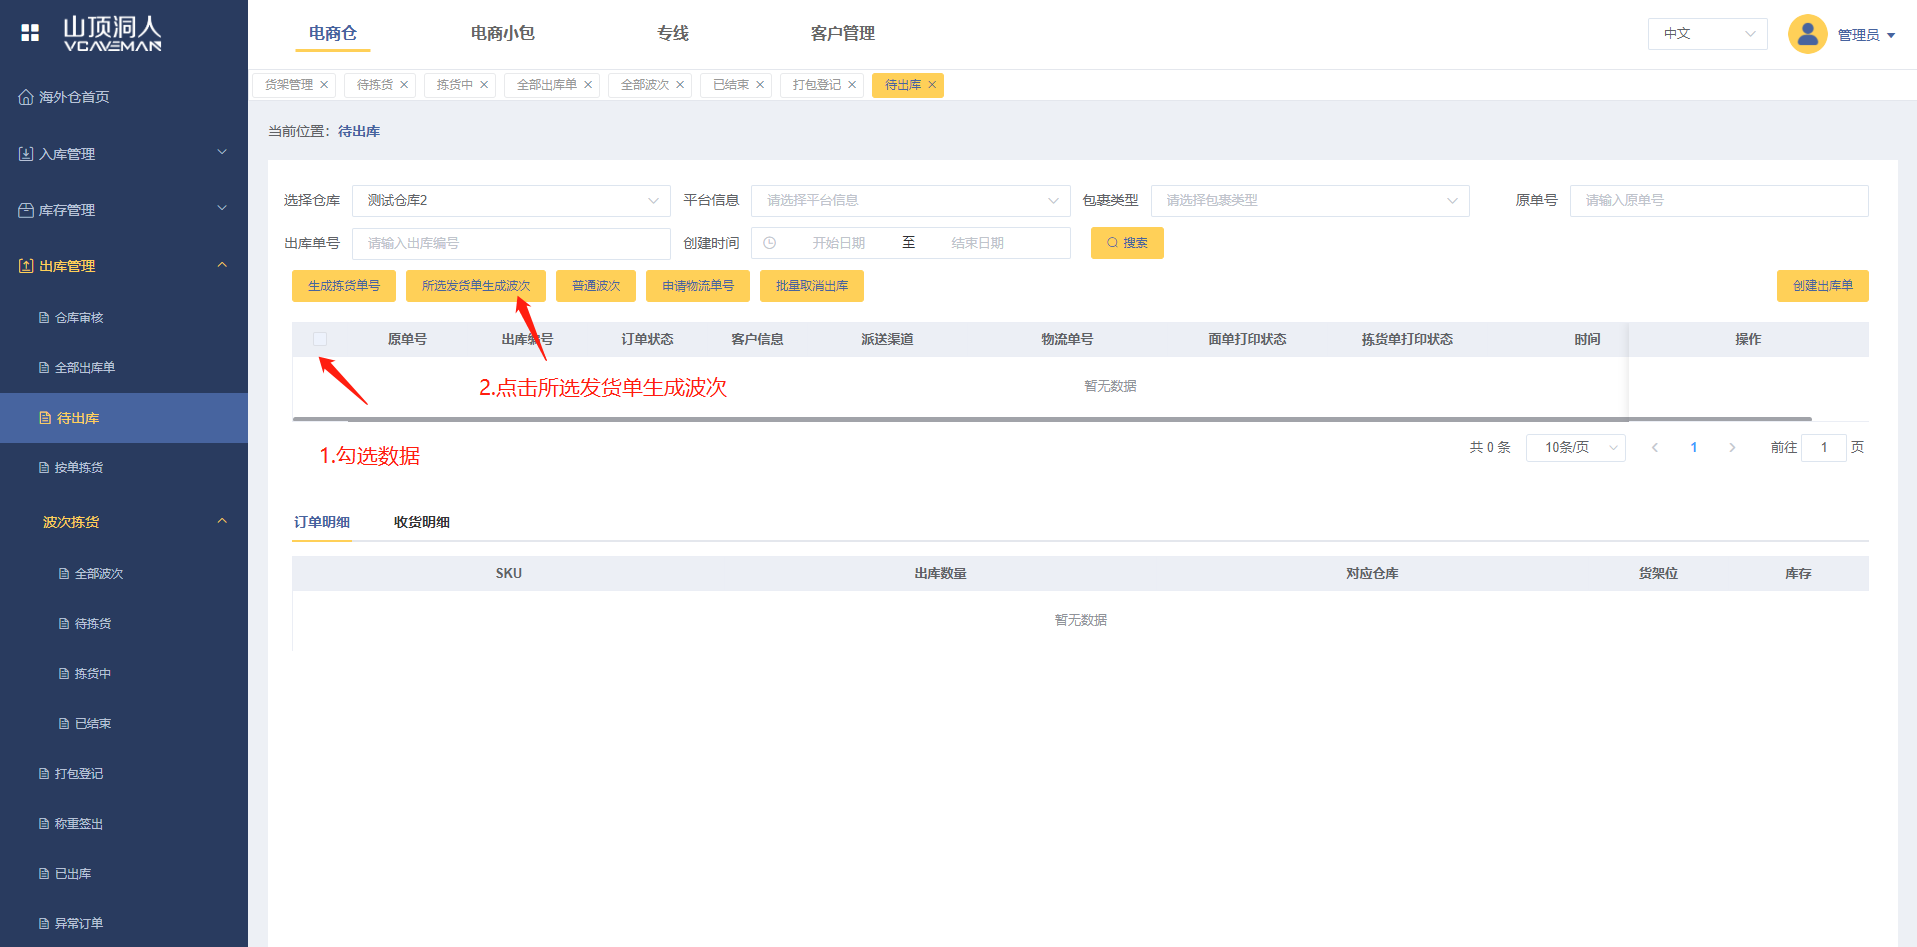Tick the select-all checkbox in table header
The height and width of the screenshot is (947, 1917).
point(320,339)
